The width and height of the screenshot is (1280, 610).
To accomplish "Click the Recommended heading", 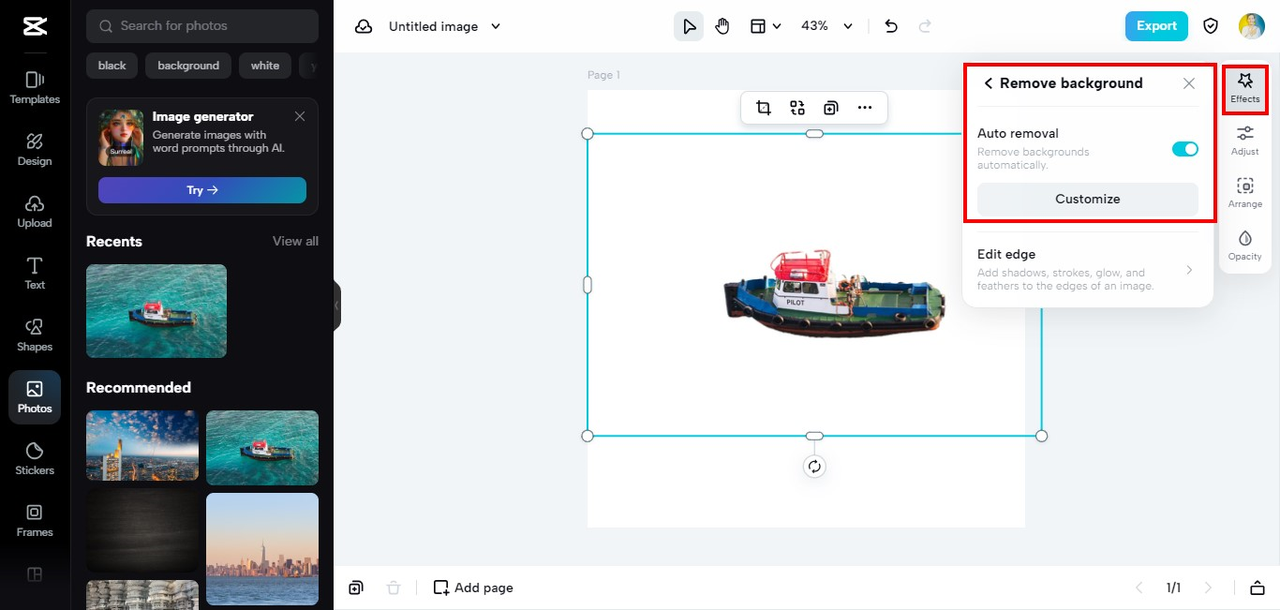I will pos(138,388).
